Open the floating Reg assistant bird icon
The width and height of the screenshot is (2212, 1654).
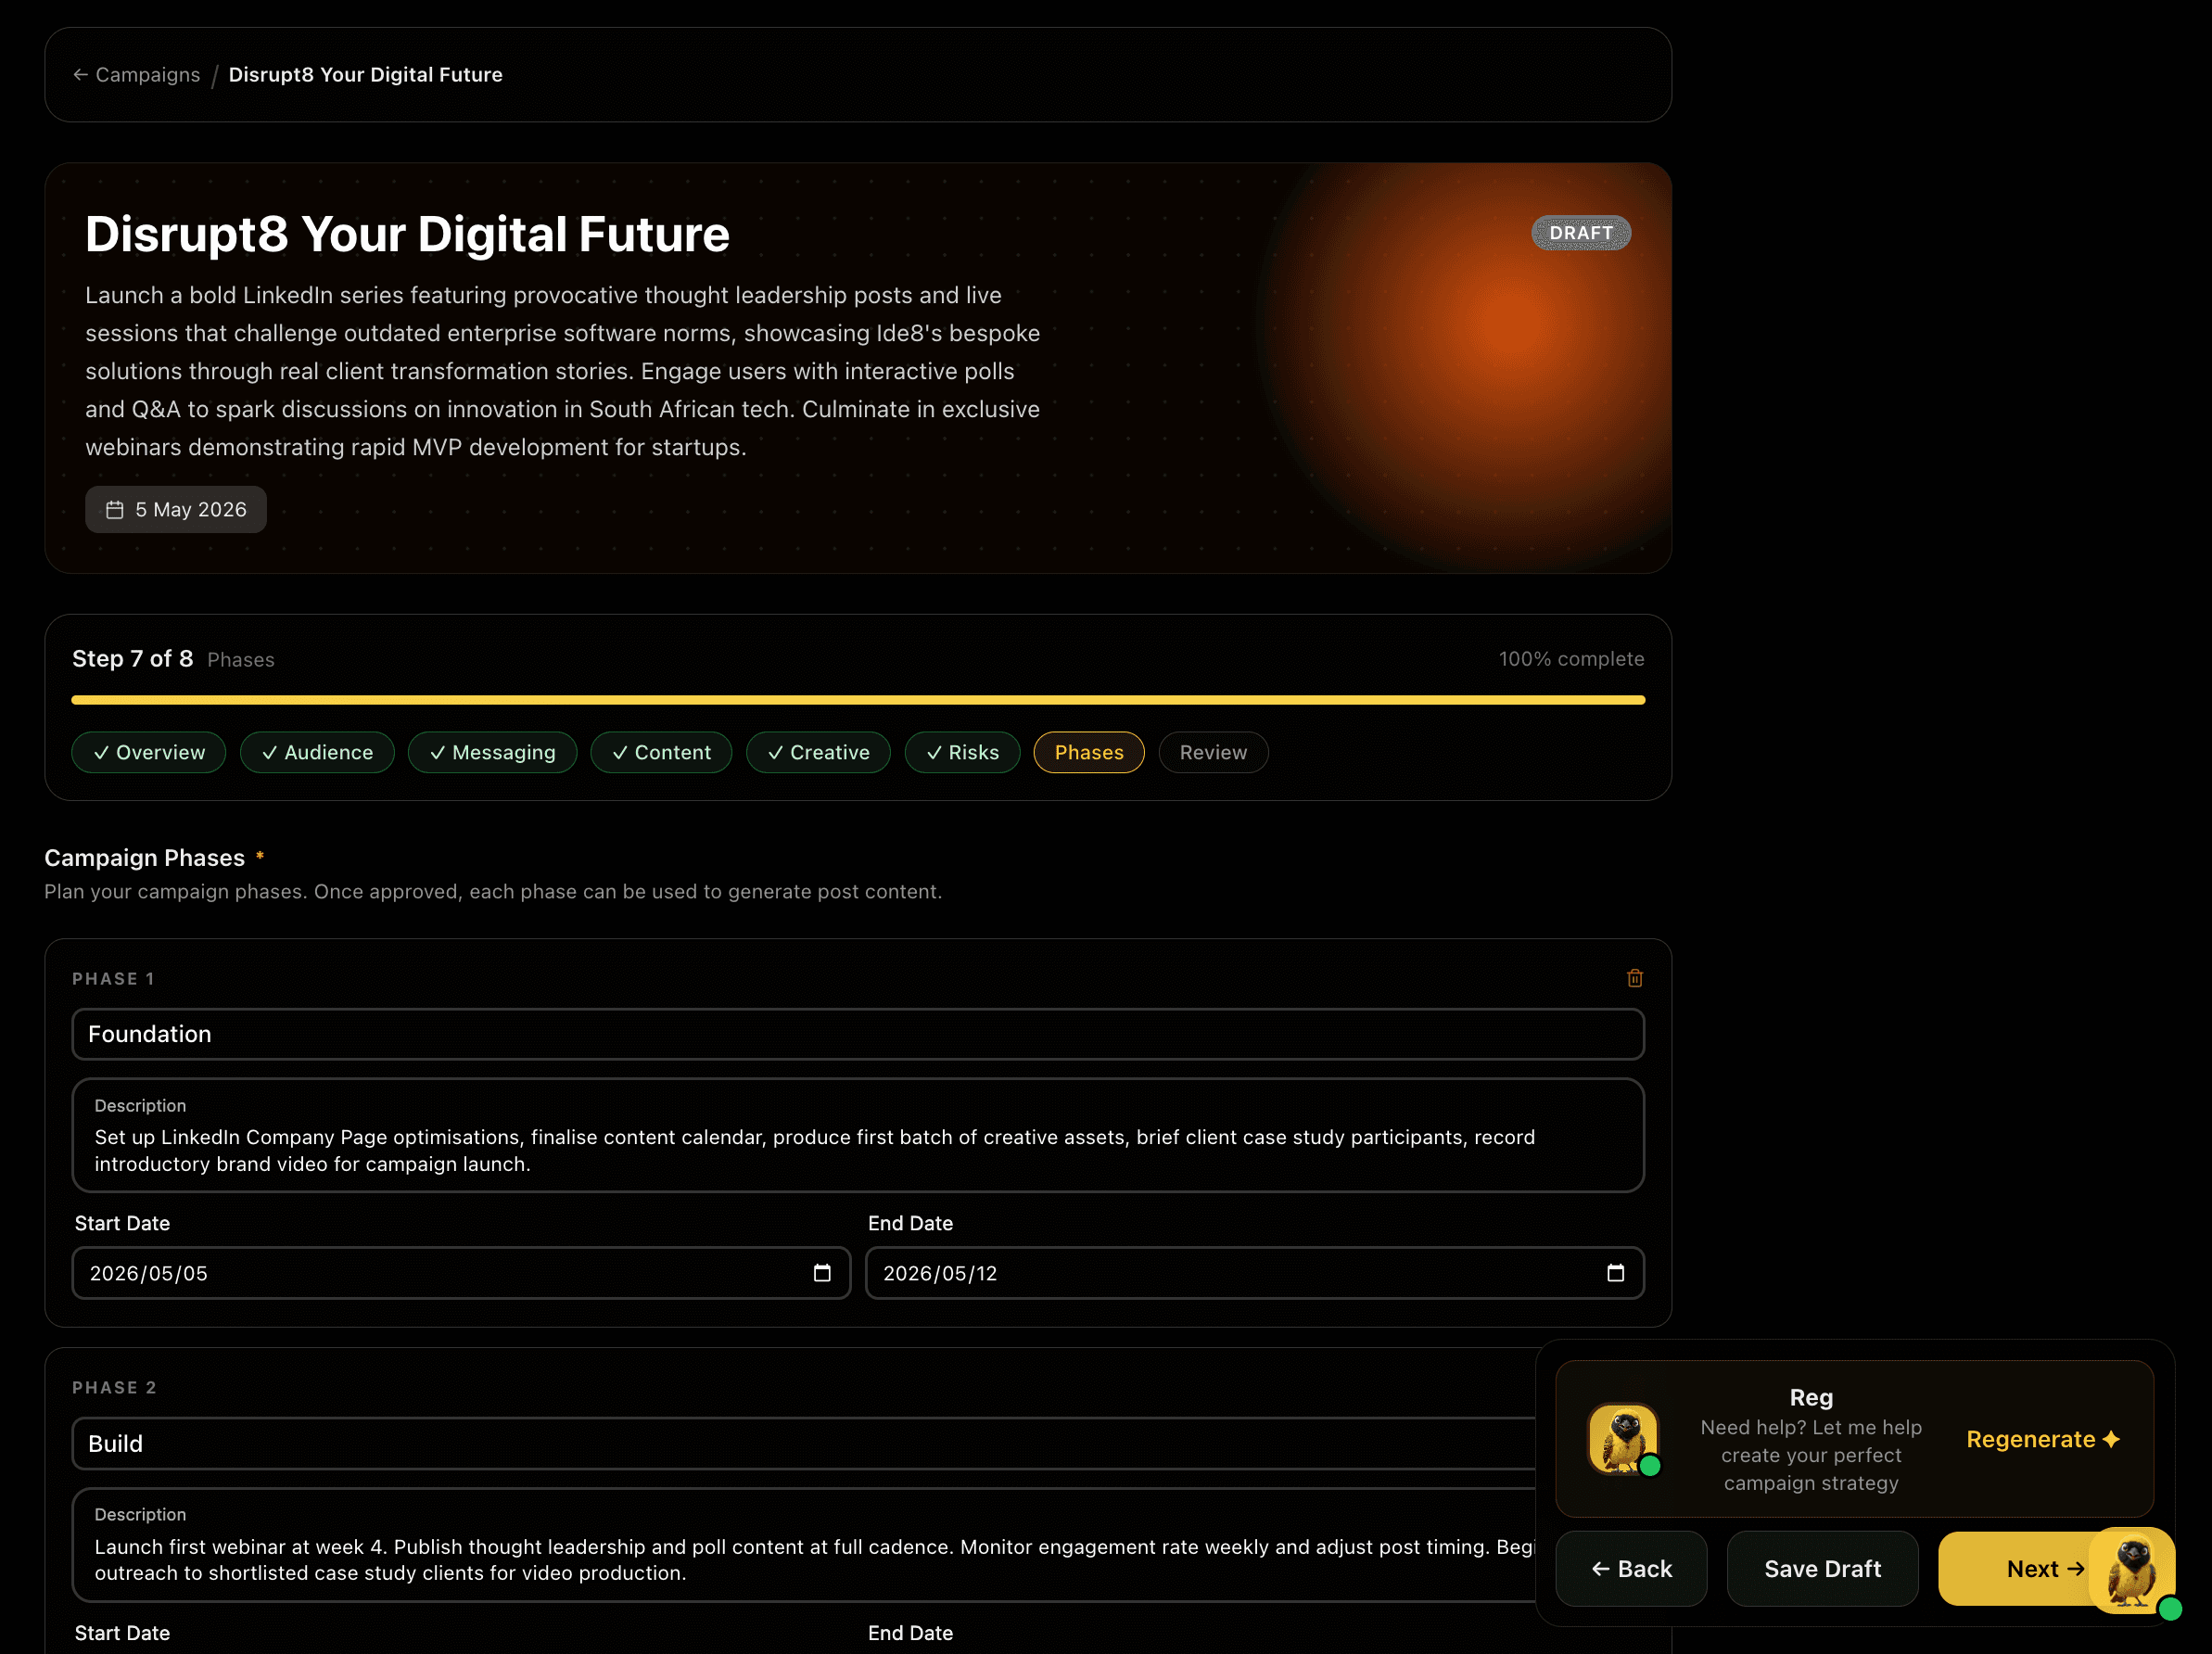click(2132, 1570)
